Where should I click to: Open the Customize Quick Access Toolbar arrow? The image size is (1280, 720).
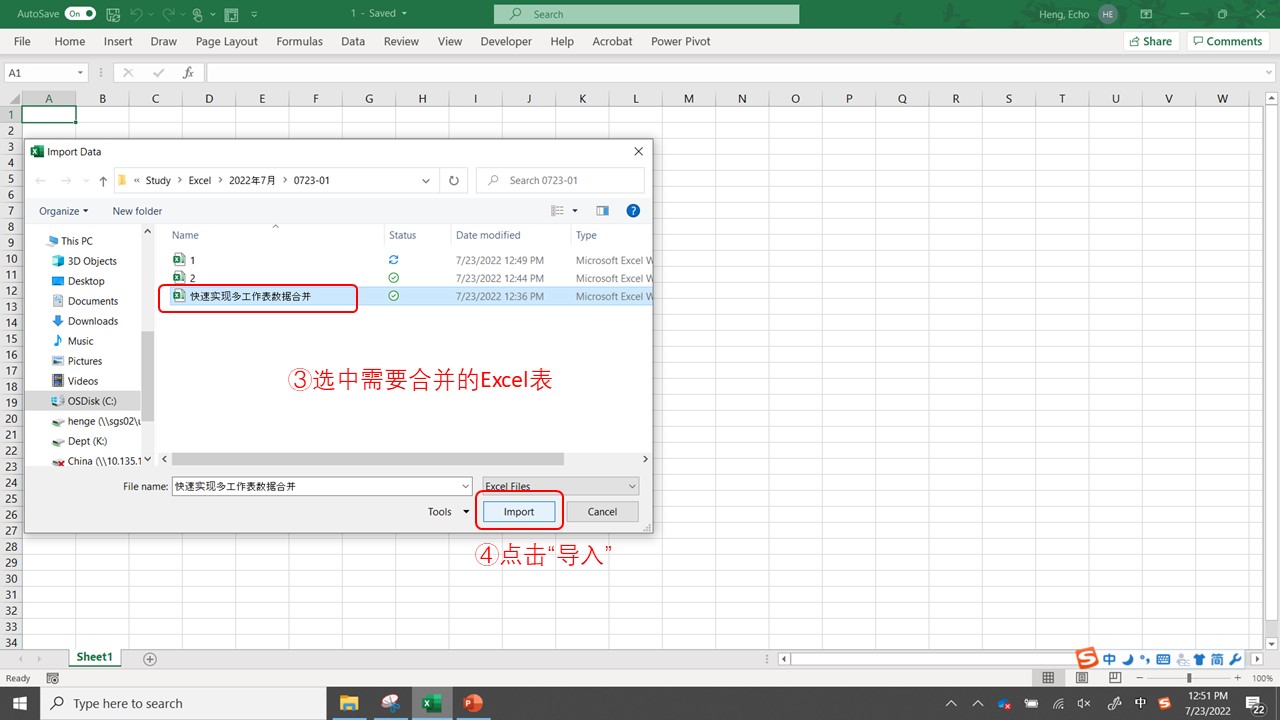click(254, 14)
